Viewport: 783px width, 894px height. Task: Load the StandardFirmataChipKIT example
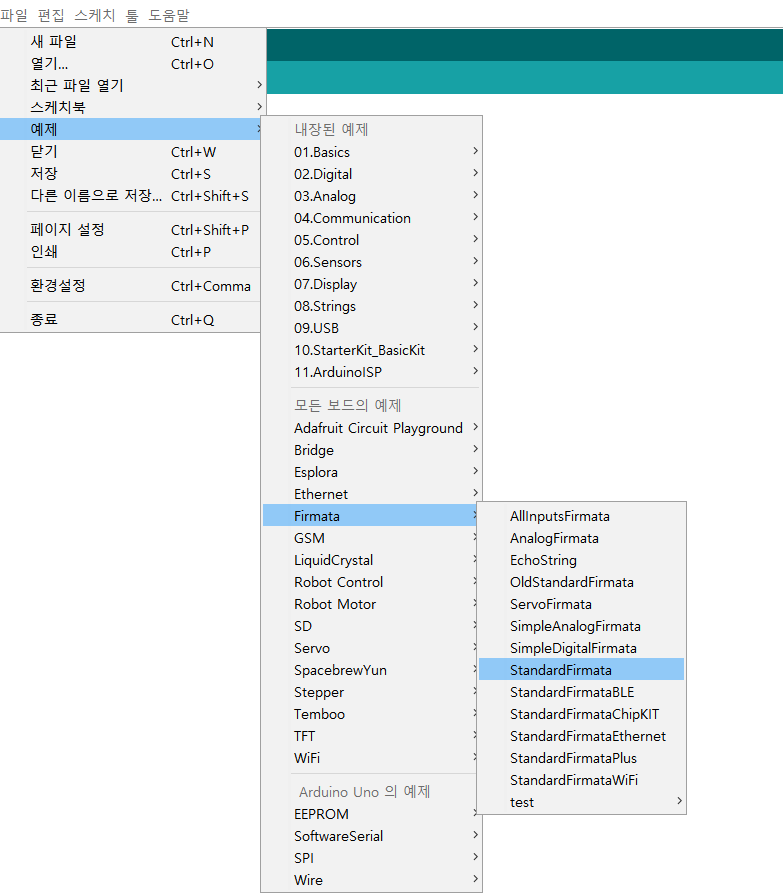pos(581,714)
